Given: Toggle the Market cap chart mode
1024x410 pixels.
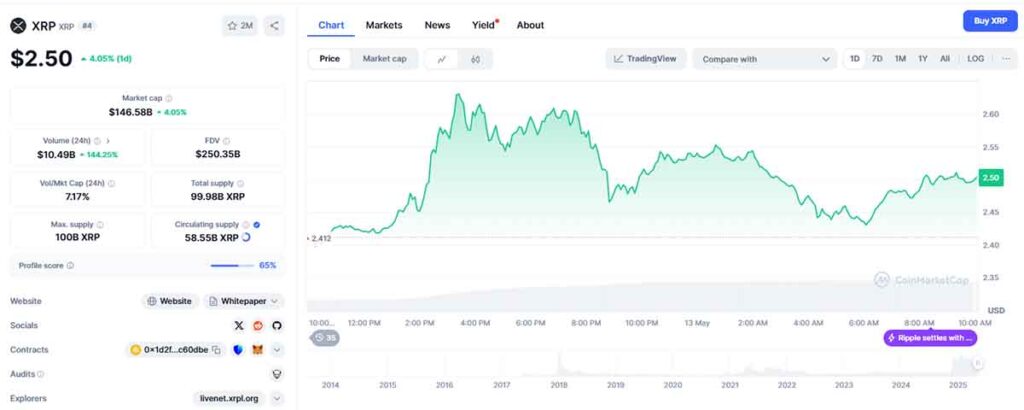Looking at the screenshot, I should [384, 59].
